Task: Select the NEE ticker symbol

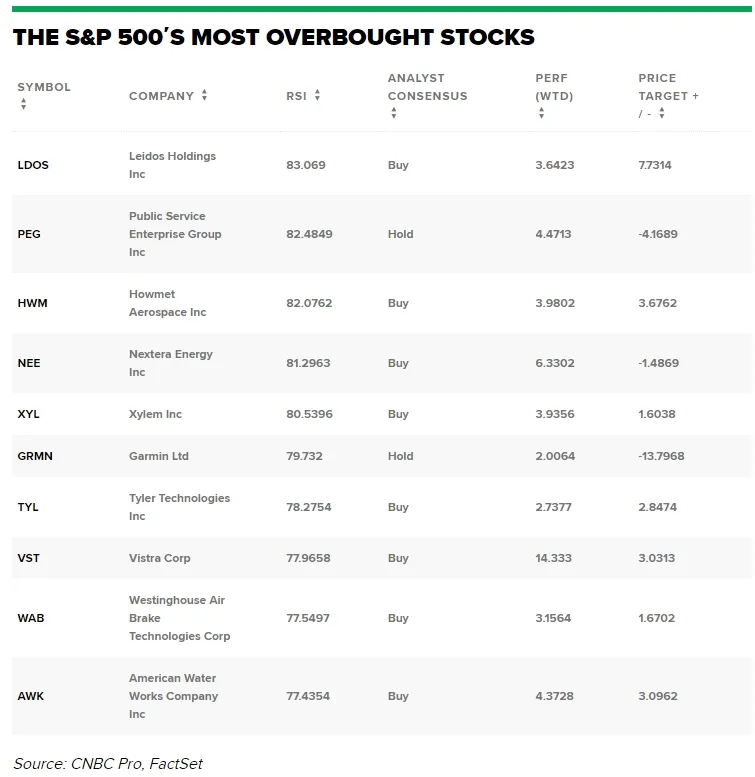Action: (x=29, y=363)
